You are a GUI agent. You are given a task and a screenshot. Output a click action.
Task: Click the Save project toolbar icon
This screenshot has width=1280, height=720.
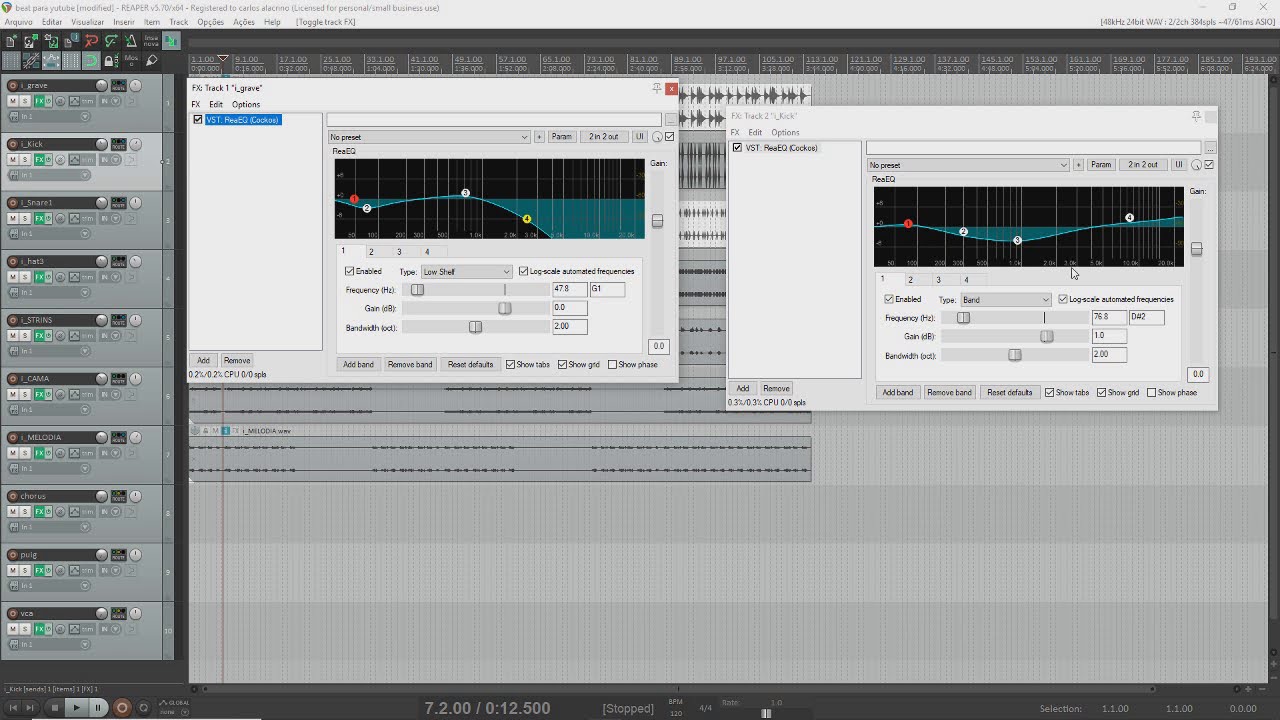(51, 41)
